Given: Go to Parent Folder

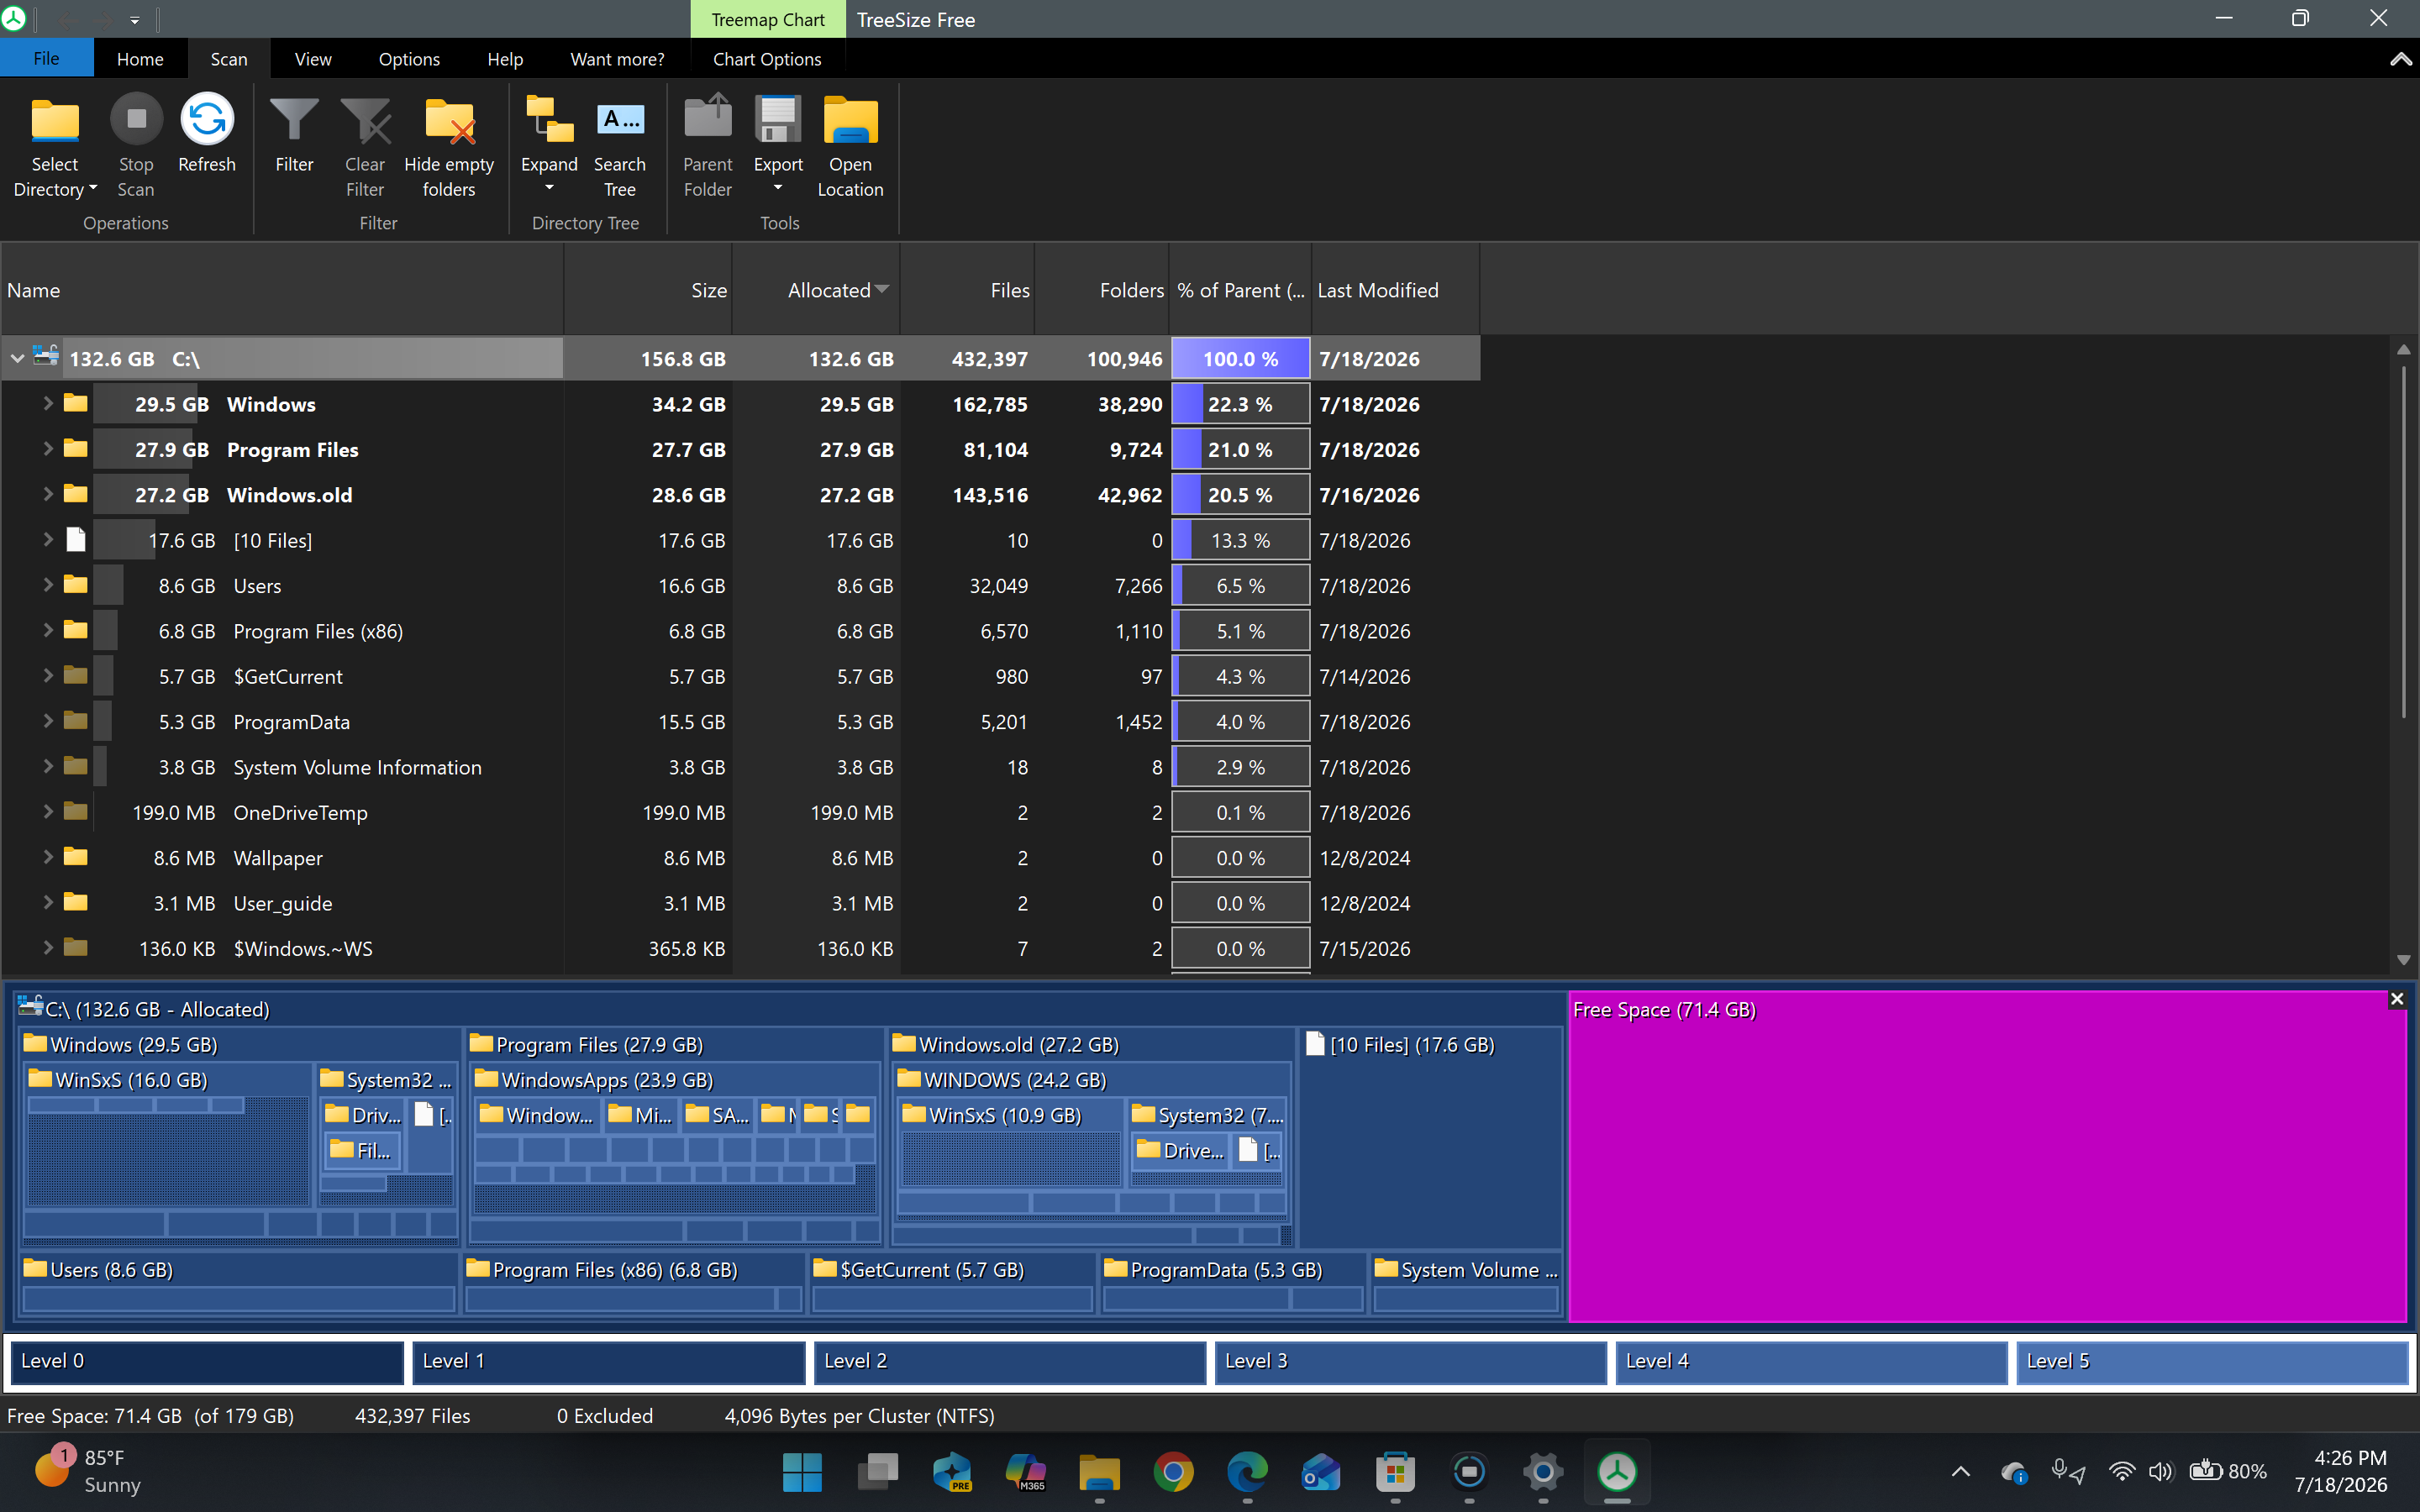Looking at the screenshot, I should coord(708,148).
